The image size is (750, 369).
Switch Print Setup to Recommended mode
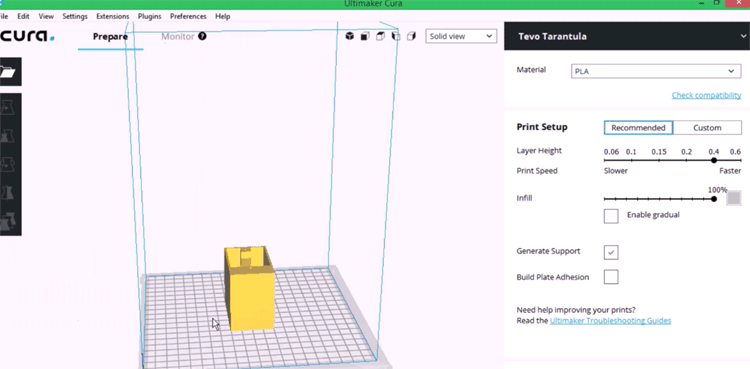638,128
